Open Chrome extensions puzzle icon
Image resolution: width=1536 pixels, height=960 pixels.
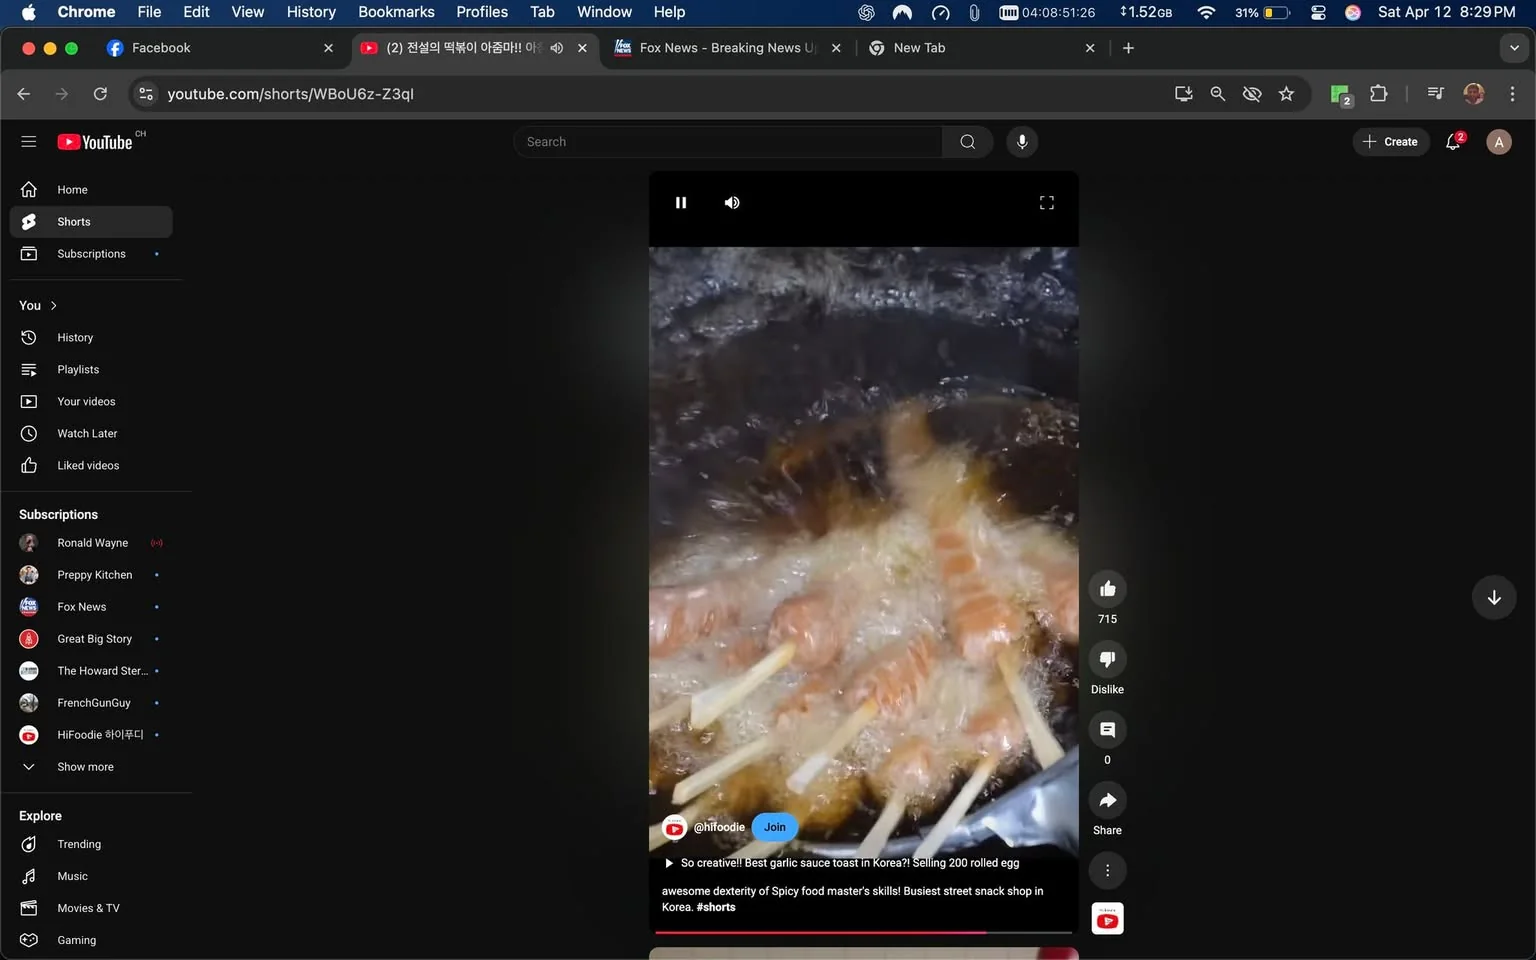(1378, 94)
